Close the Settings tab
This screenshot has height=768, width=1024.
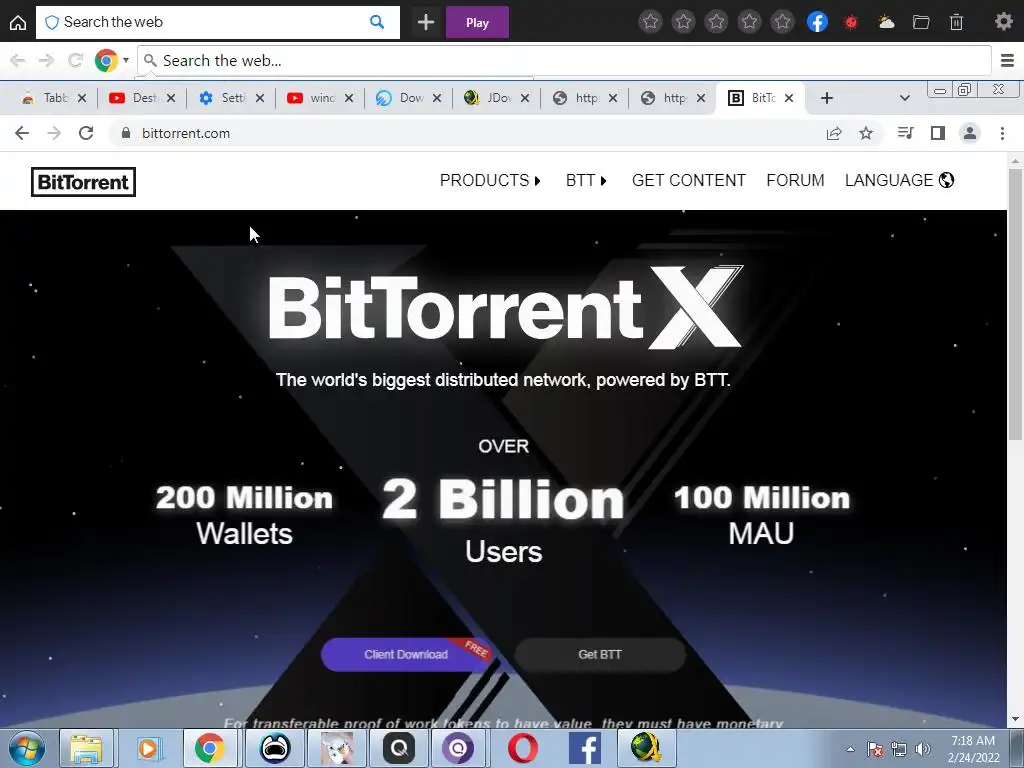[x=260, y=98]
